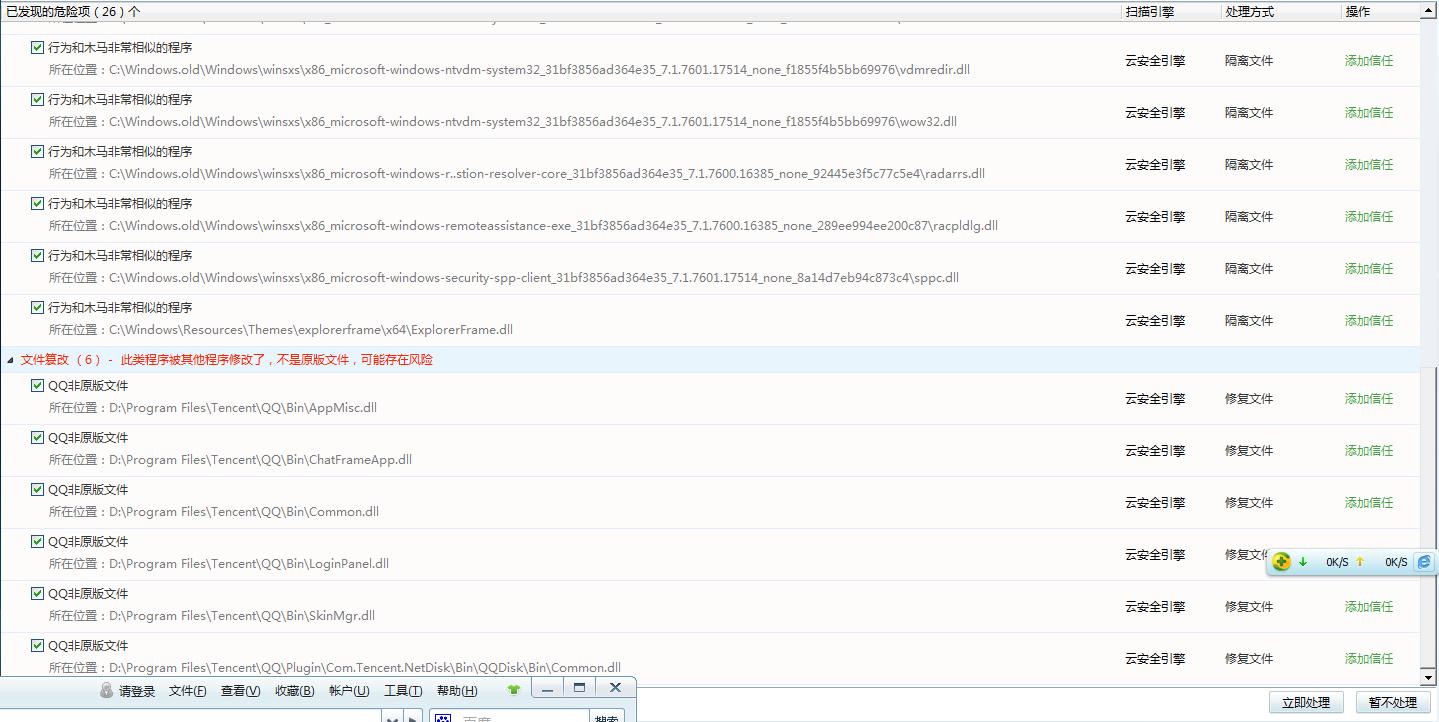Viewport: 1439px width, 722px height.
Task: Select the path ending in ExplorerFrame.dll
Action: click(311, 330)
